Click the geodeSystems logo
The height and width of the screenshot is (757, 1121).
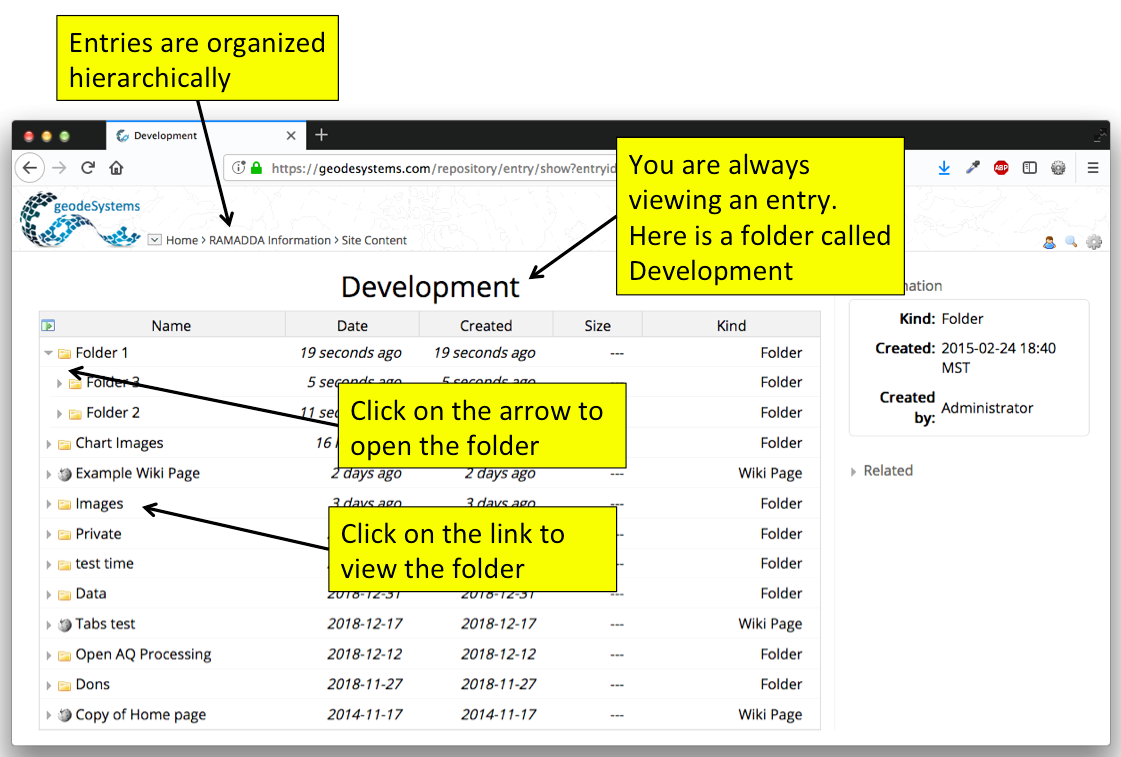point(80,219)
